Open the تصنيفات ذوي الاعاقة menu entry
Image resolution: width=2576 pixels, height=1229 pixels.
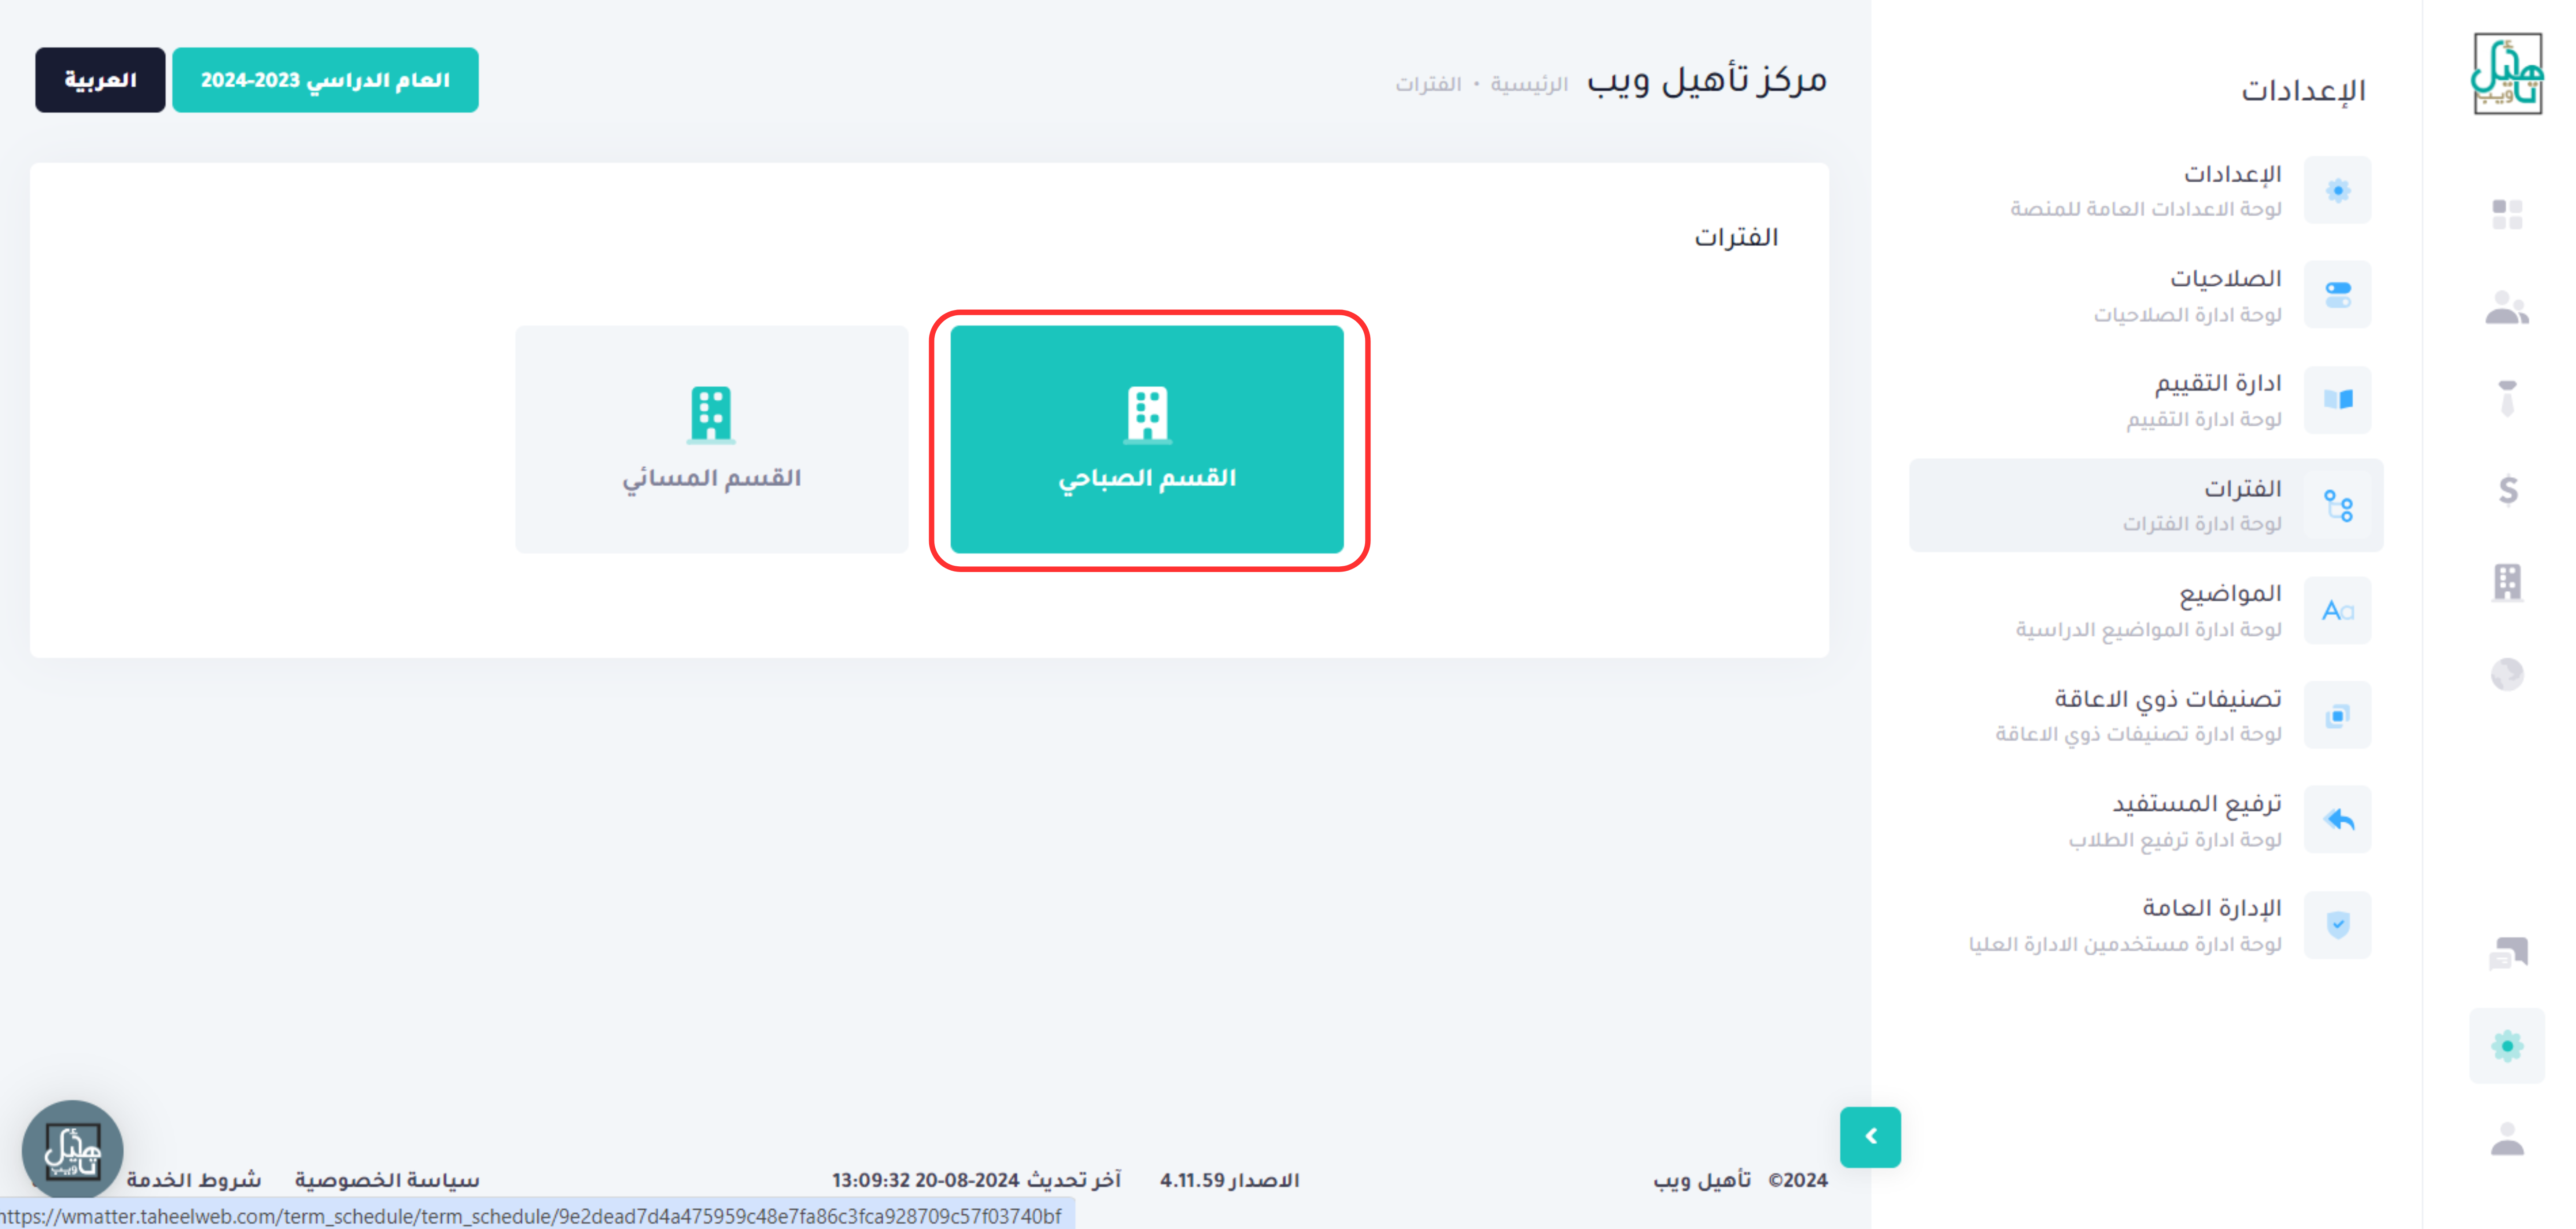[x=2145, y=715]
